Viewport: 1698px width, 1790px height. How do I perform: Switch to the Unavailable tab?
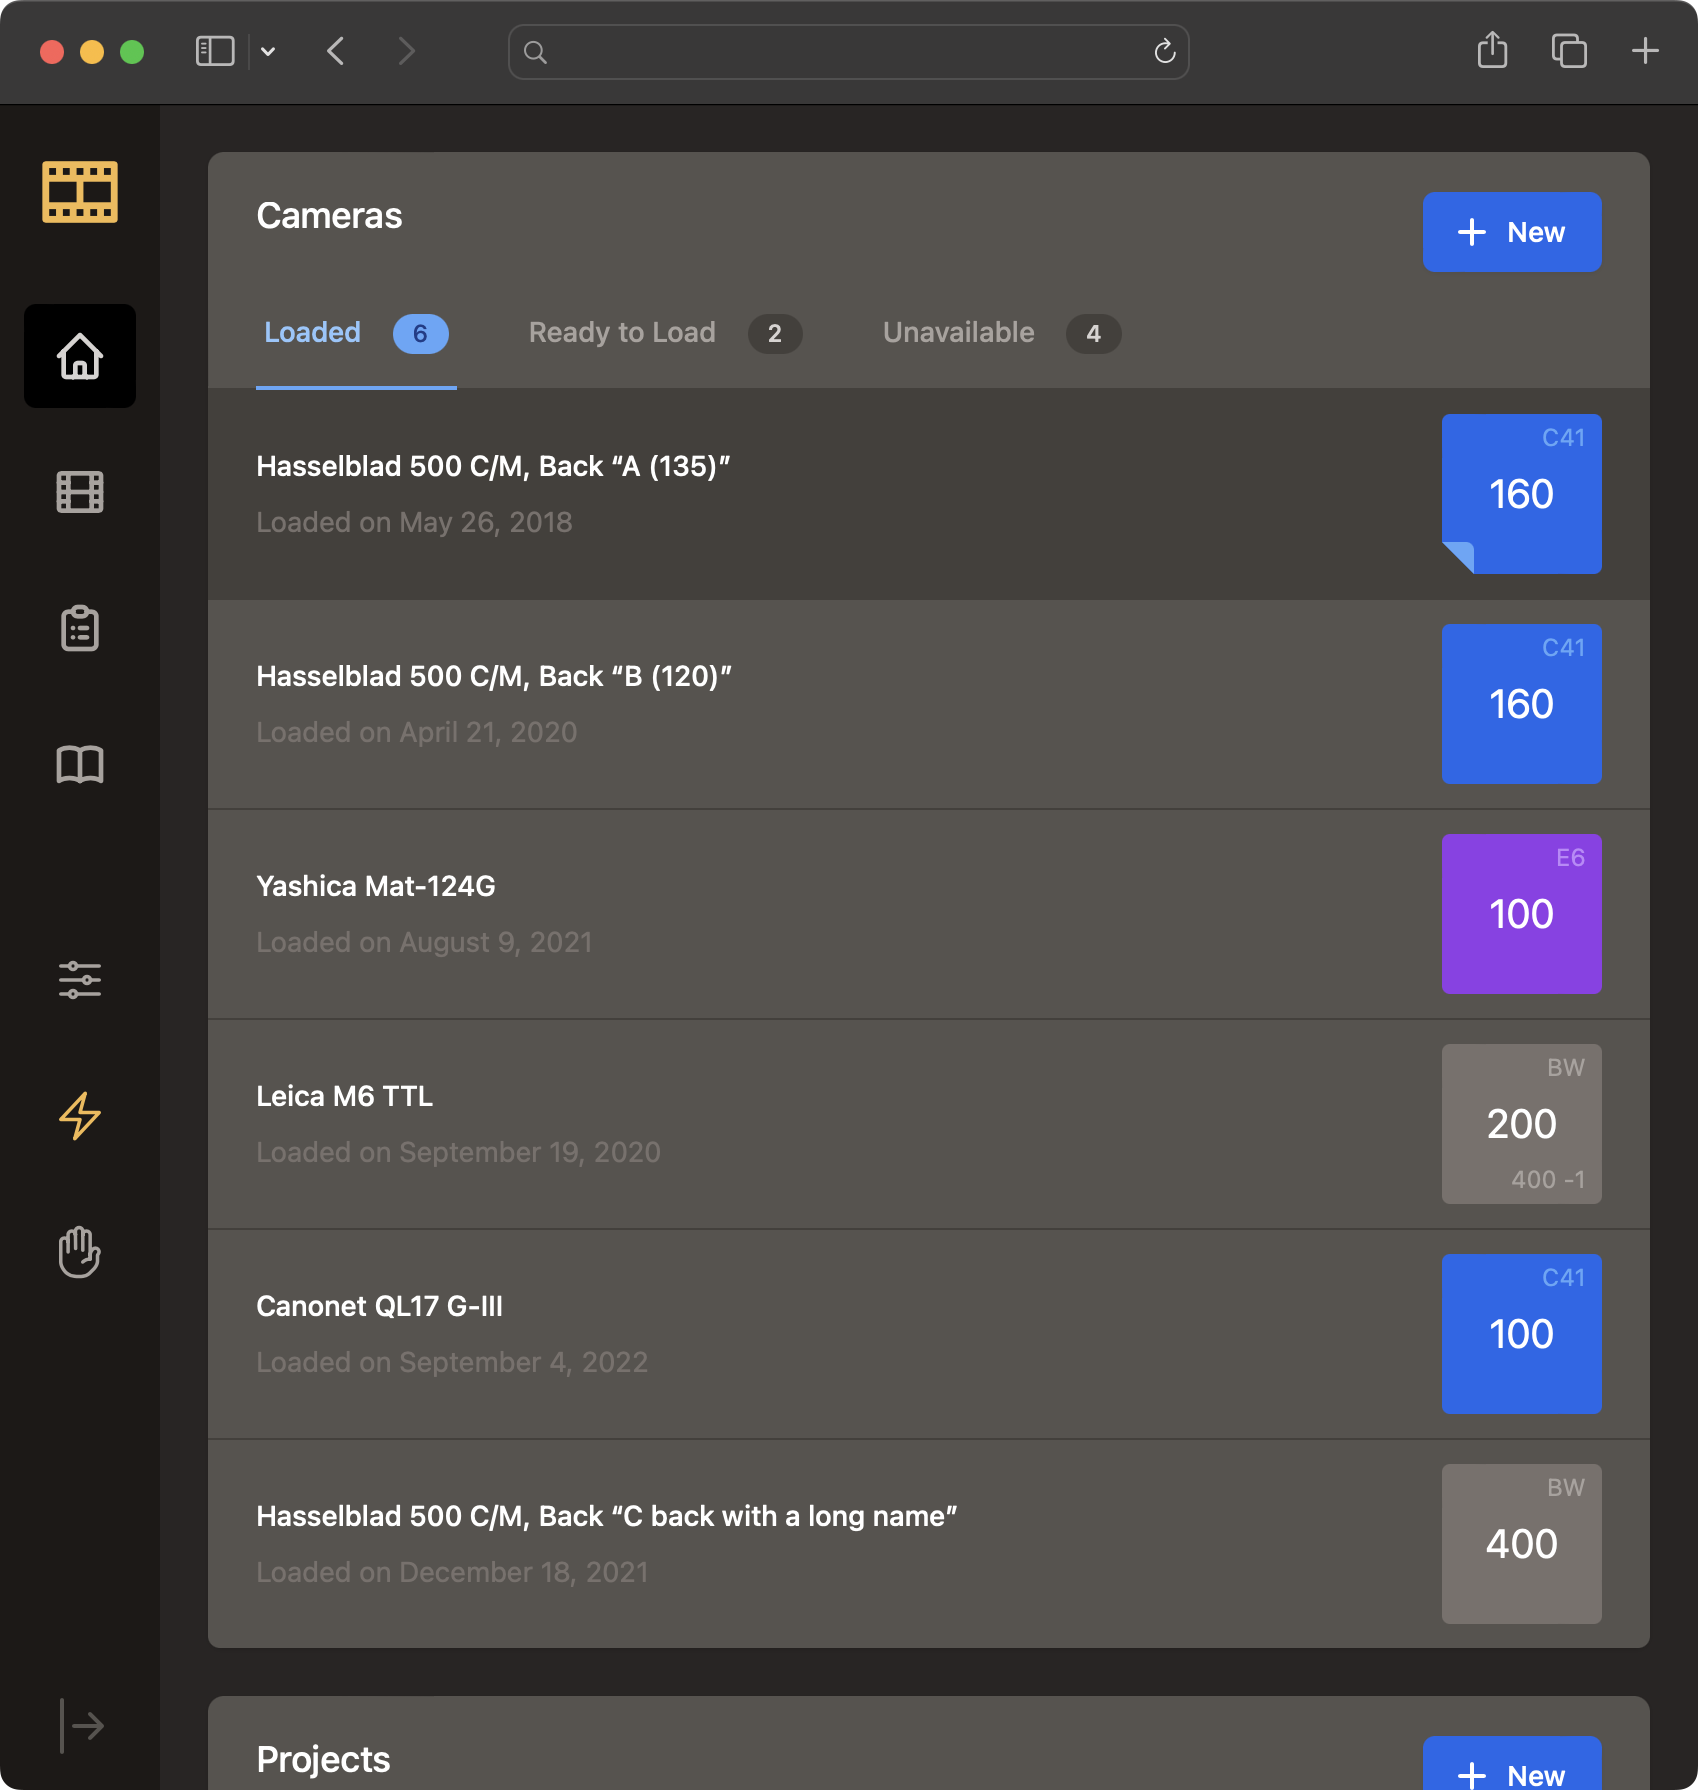pos(956,333)
